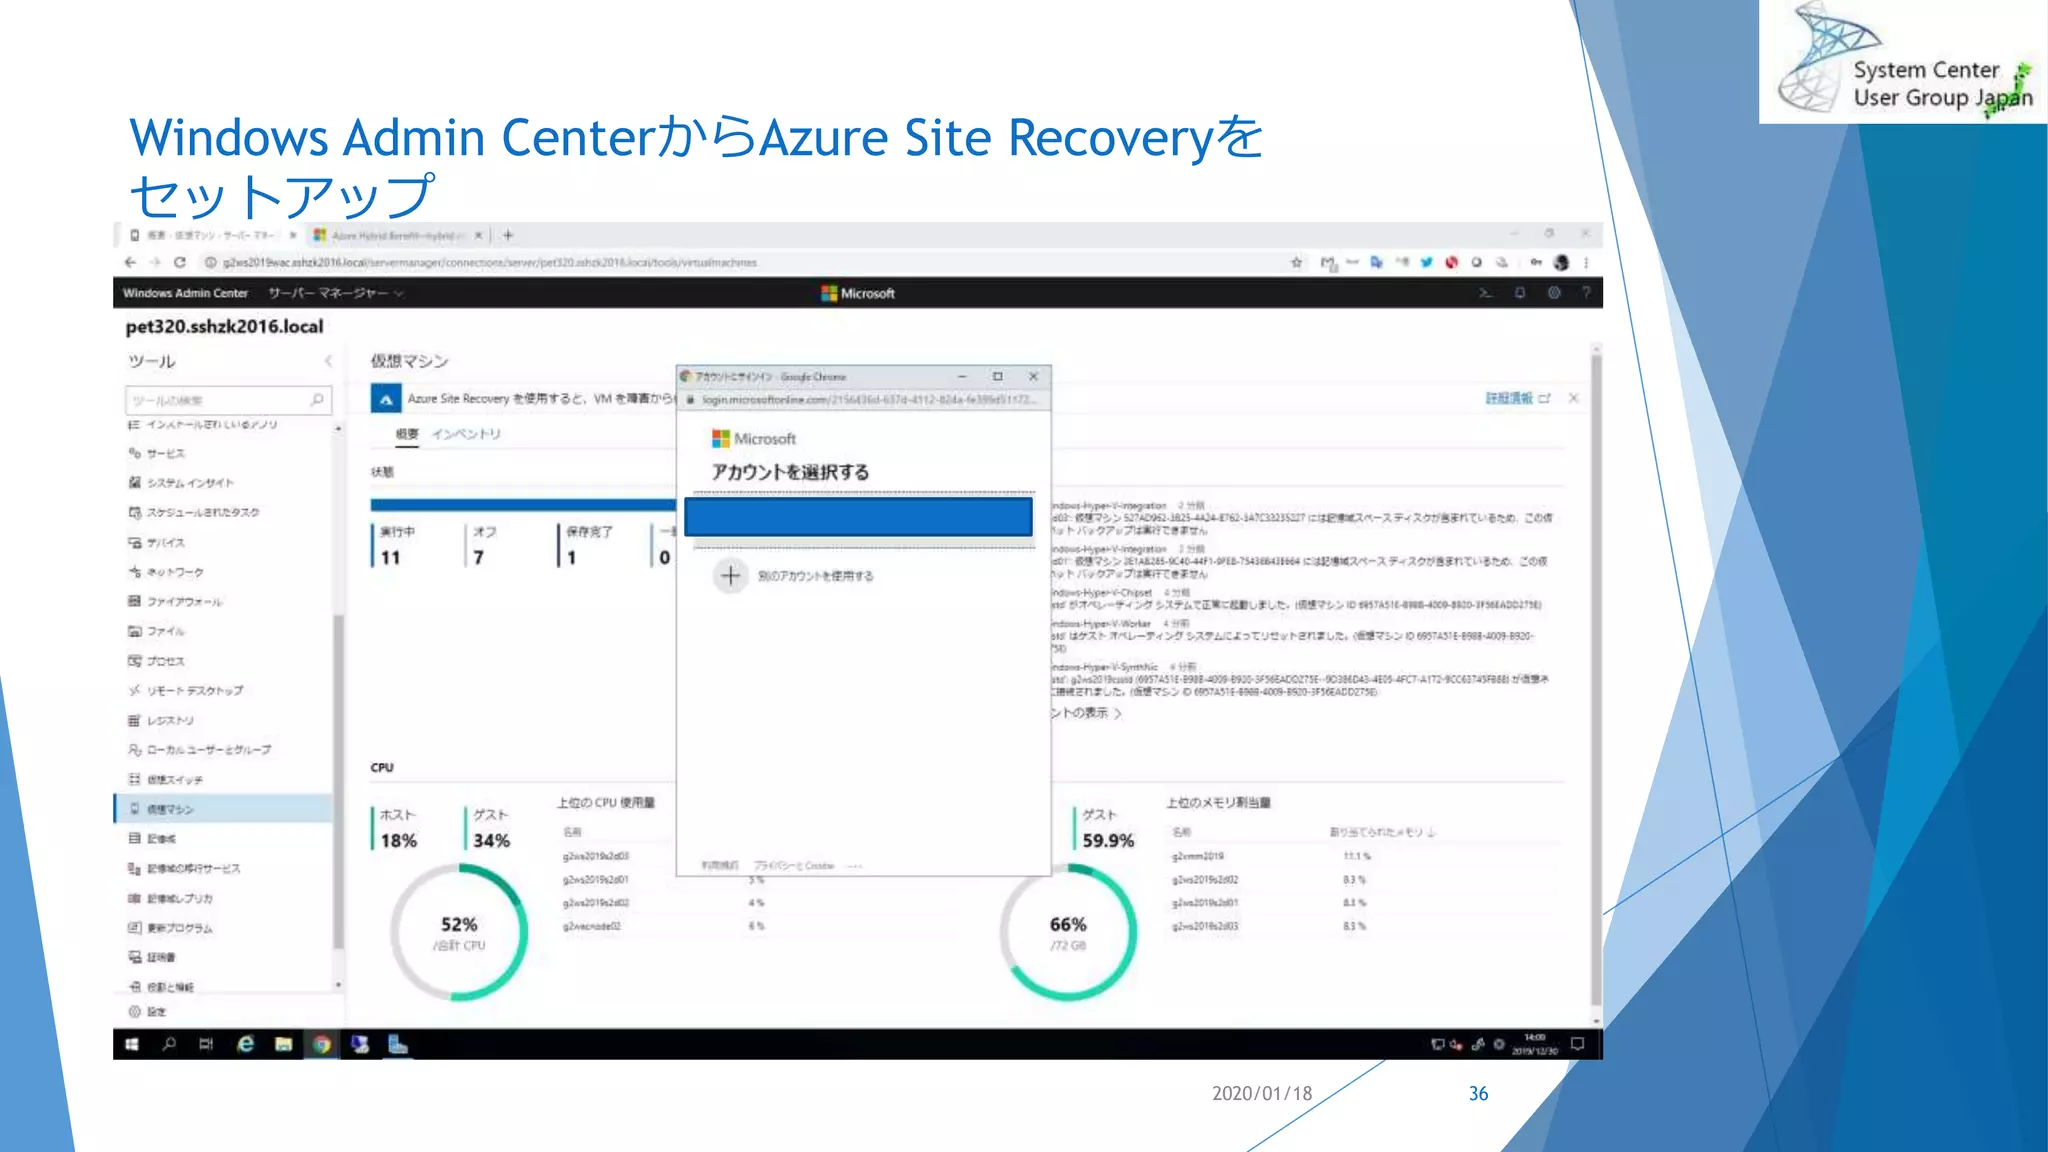Switch to the 概要 tab

(x=407, y=434)
